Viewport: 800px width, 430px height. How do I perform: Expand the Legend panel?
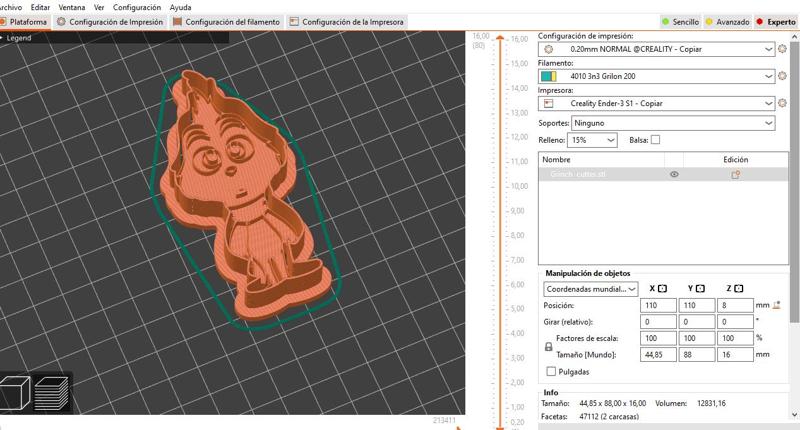[x=16, y=38]
